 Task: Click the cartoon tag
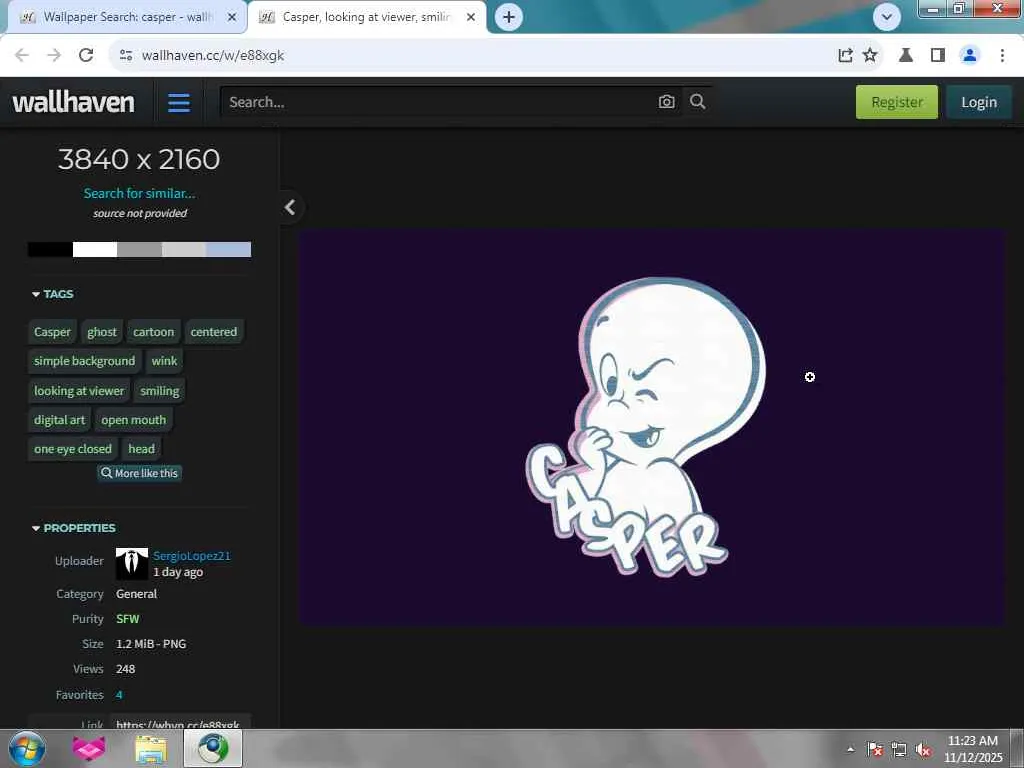tap(153, 332)
